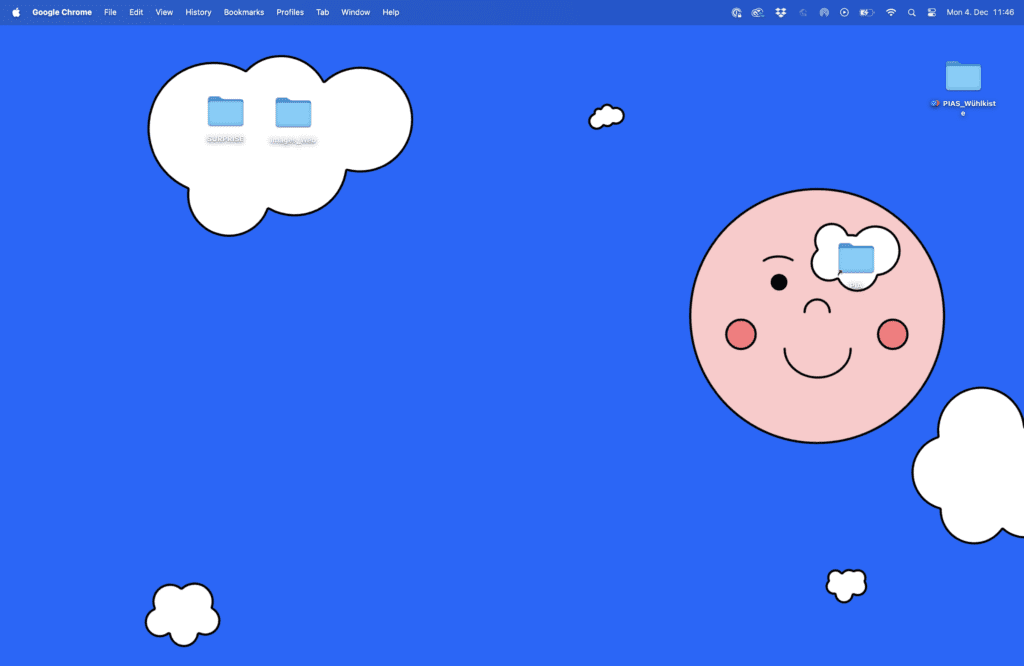Open the SURPRISE folder on the desktop
Viewport: 1024px width, 666px height.
point(225,112)
